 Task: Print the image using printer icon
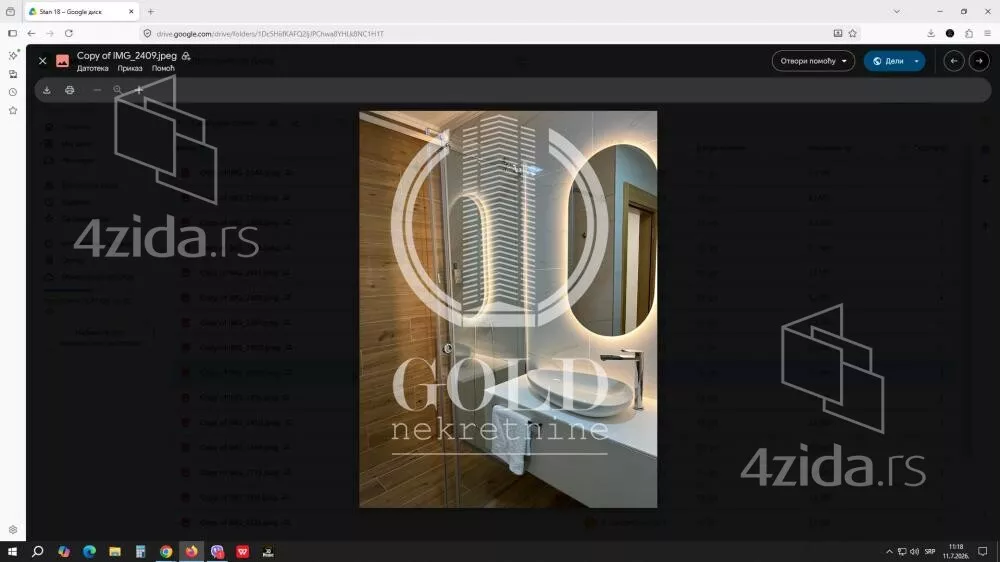pyautogui.click(x=70, y=90)
